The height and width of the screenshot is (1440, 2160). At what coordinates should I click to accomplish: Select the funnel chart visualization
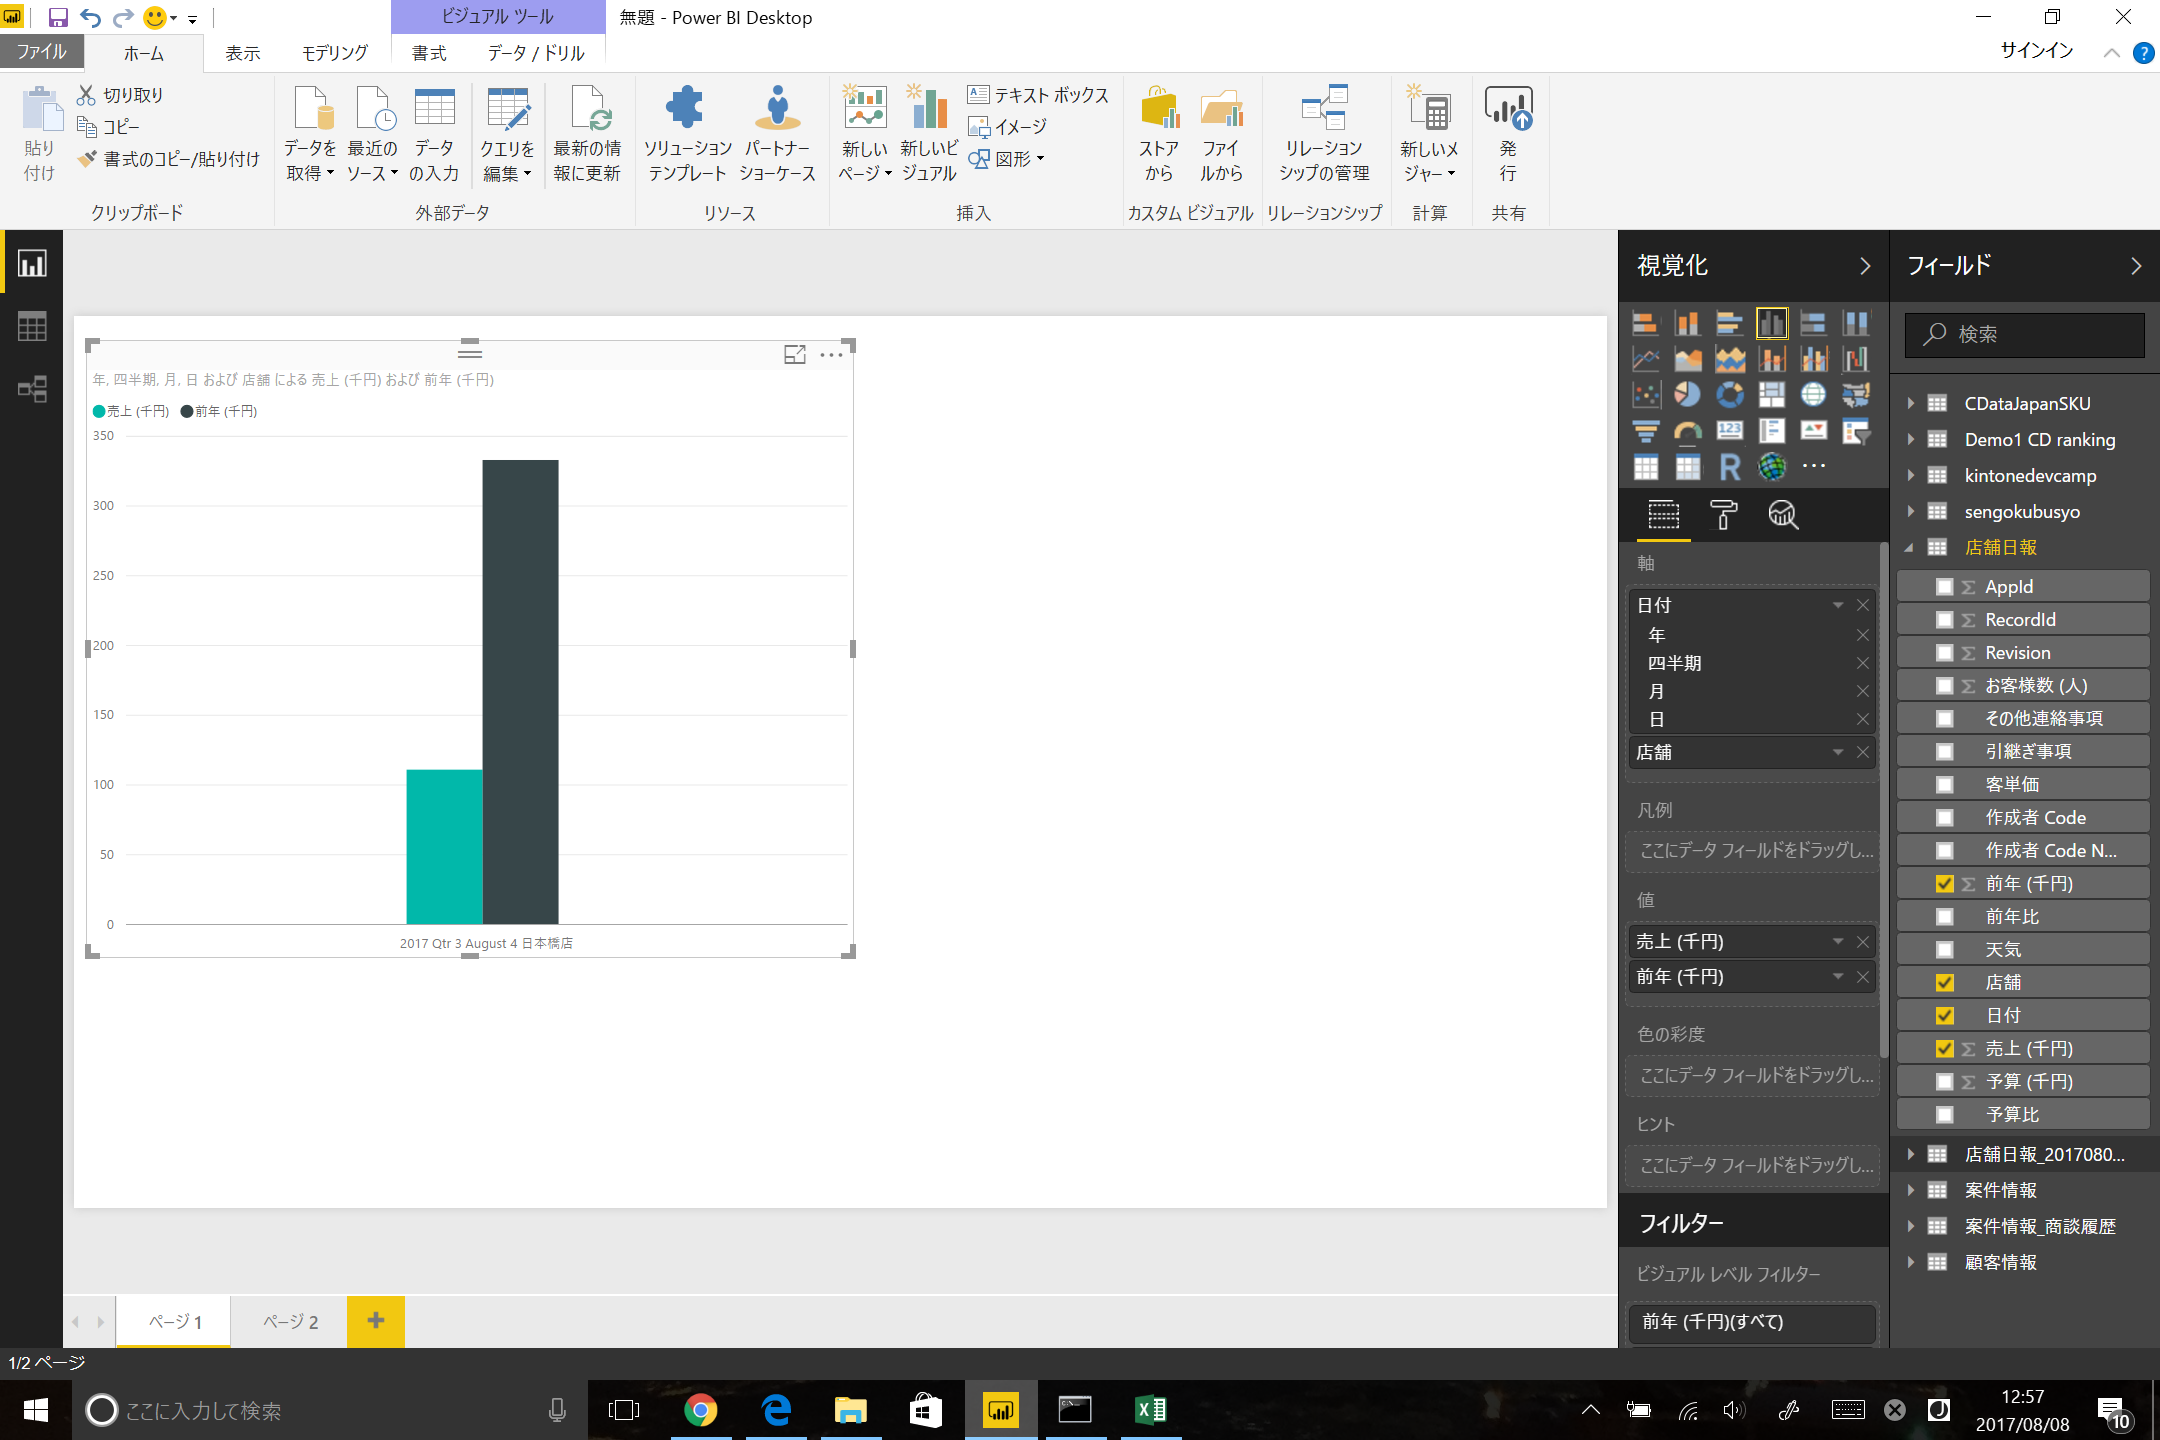coord(1646,432)
